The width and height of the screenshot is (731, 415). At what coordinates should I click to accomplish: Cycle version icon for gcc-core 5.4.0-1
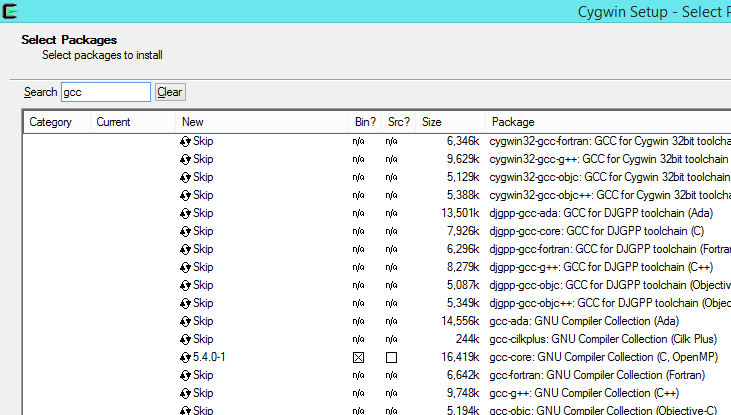186,358
